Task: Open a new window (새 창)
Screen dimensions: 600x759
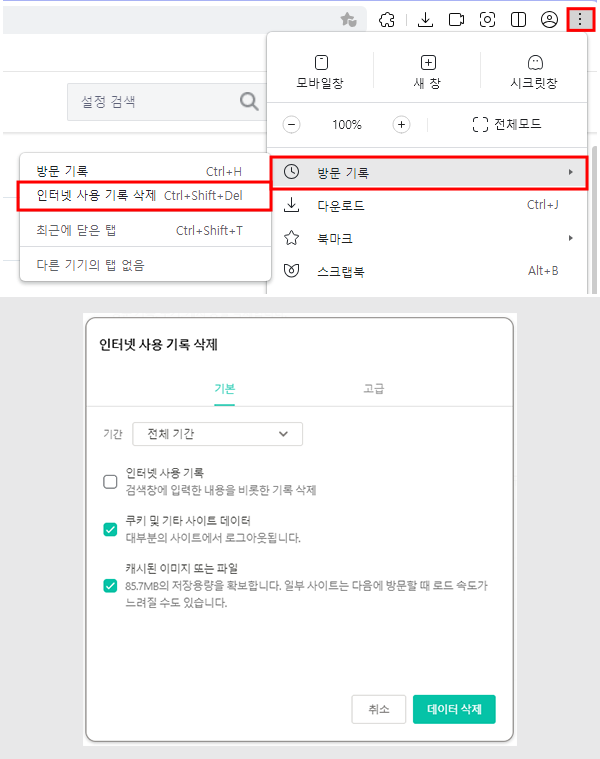Action: [428, 72]
